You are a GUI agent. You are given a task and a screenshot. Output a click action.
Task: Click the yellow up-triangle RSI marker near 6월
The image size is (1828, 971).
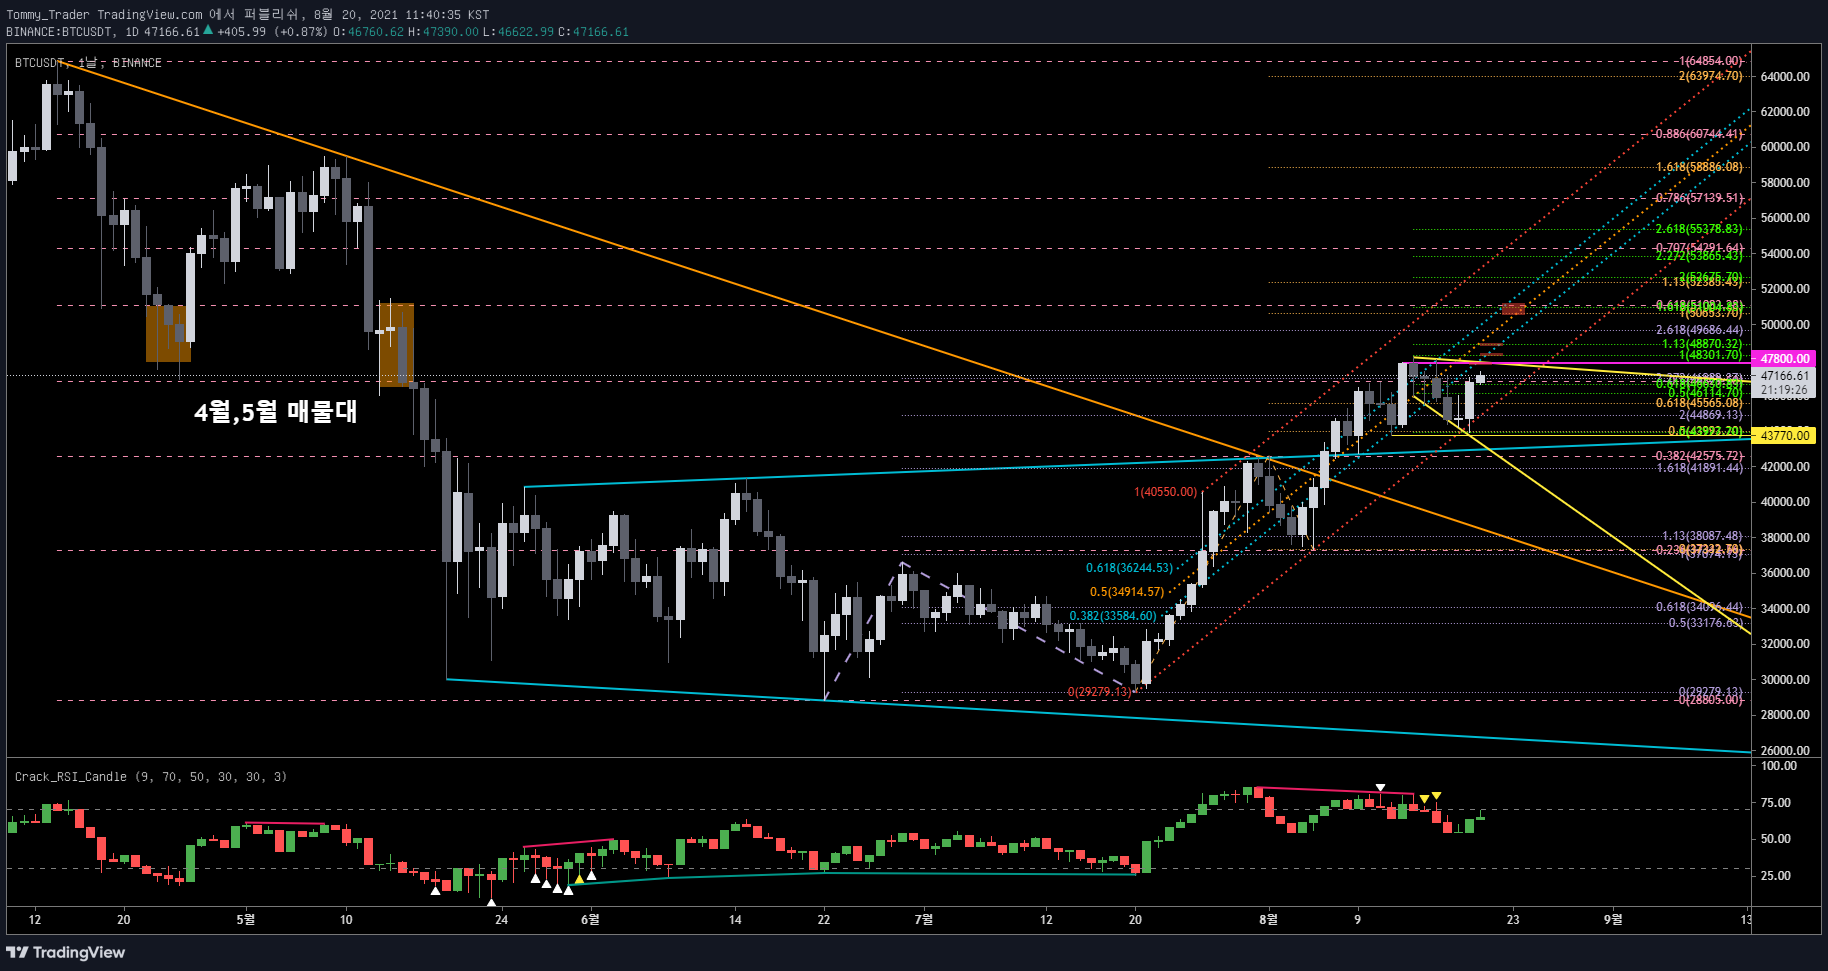[x=579, y=879]
